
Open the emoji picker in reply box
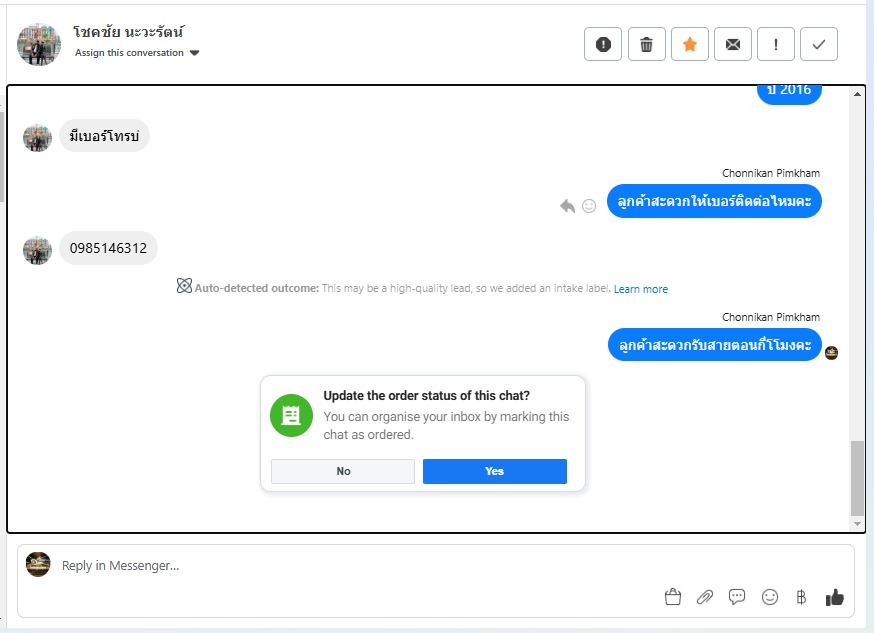(770, 597)
